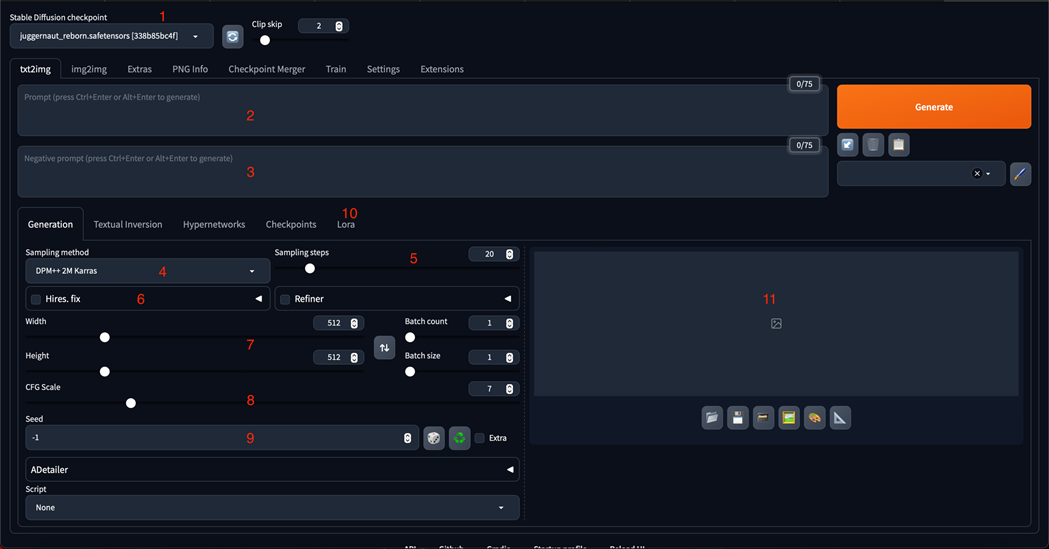The image size is (1049, 549).
Task: Click the refresh checkpoint list icon
Action: [232, 37]
